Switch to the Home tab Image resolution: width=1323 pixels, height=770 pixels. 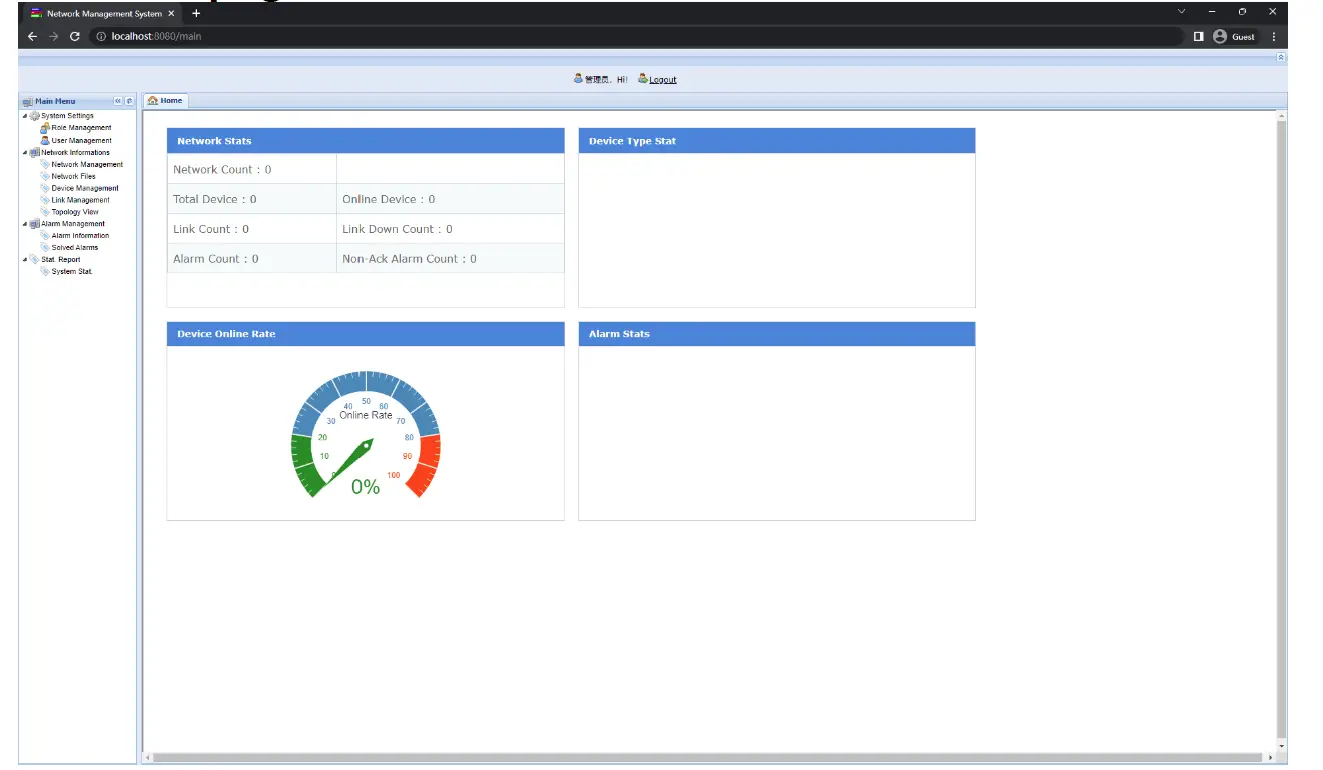pyautogui.click(x=165, y=100)
